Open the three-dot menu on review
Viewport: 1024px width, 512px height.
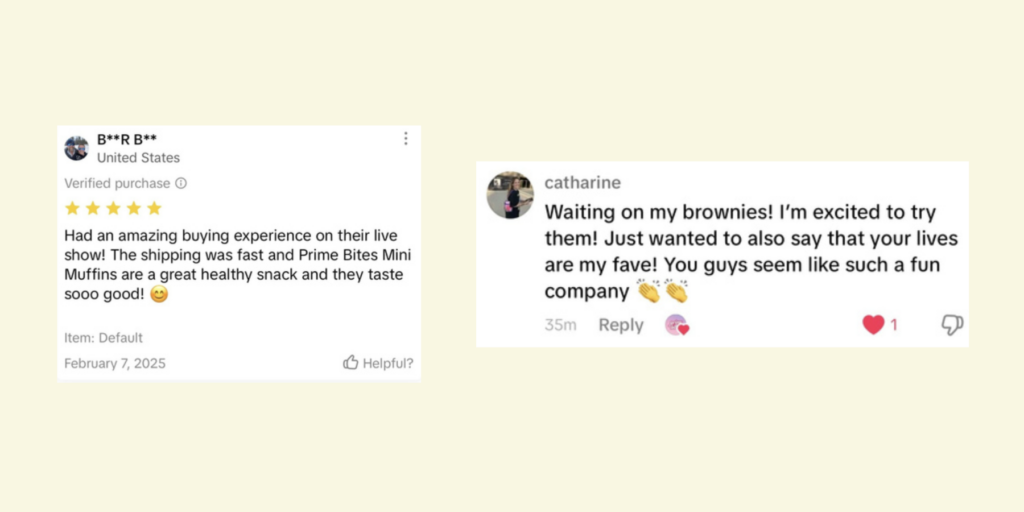click(406, 138)
